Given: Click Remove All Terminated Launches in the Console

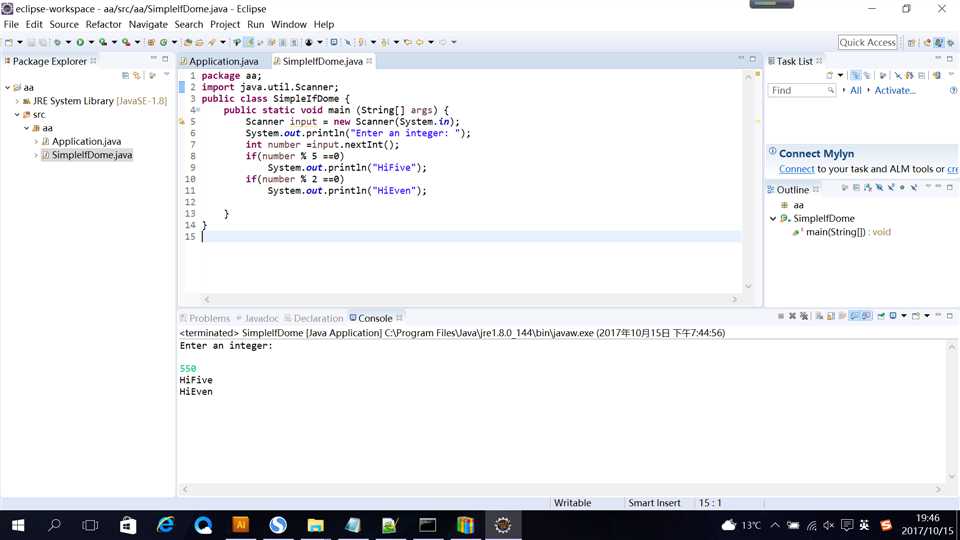Looking at the screenshot, I should pyautogui.click(x=804, y=316).
